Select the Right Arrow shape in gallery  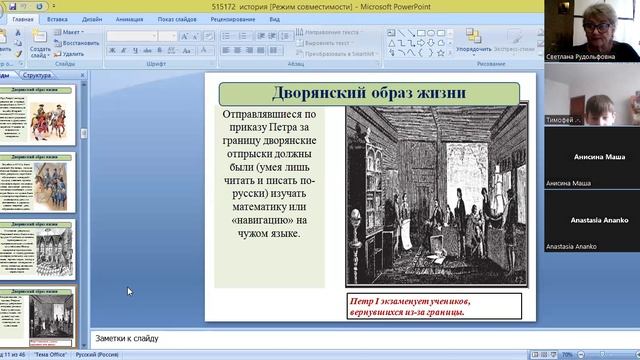[421, 43]
